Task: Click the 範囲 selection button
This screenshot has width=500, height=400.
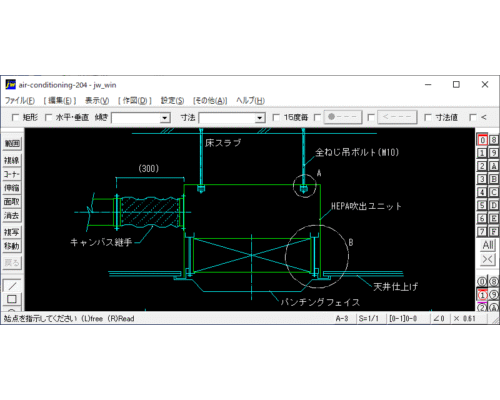Action: tap(12, 144)
